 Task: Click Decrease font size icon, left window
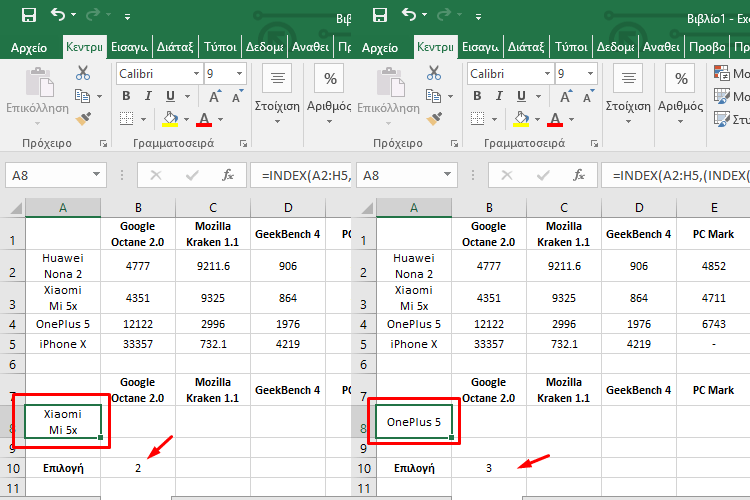tap(237, 96)
